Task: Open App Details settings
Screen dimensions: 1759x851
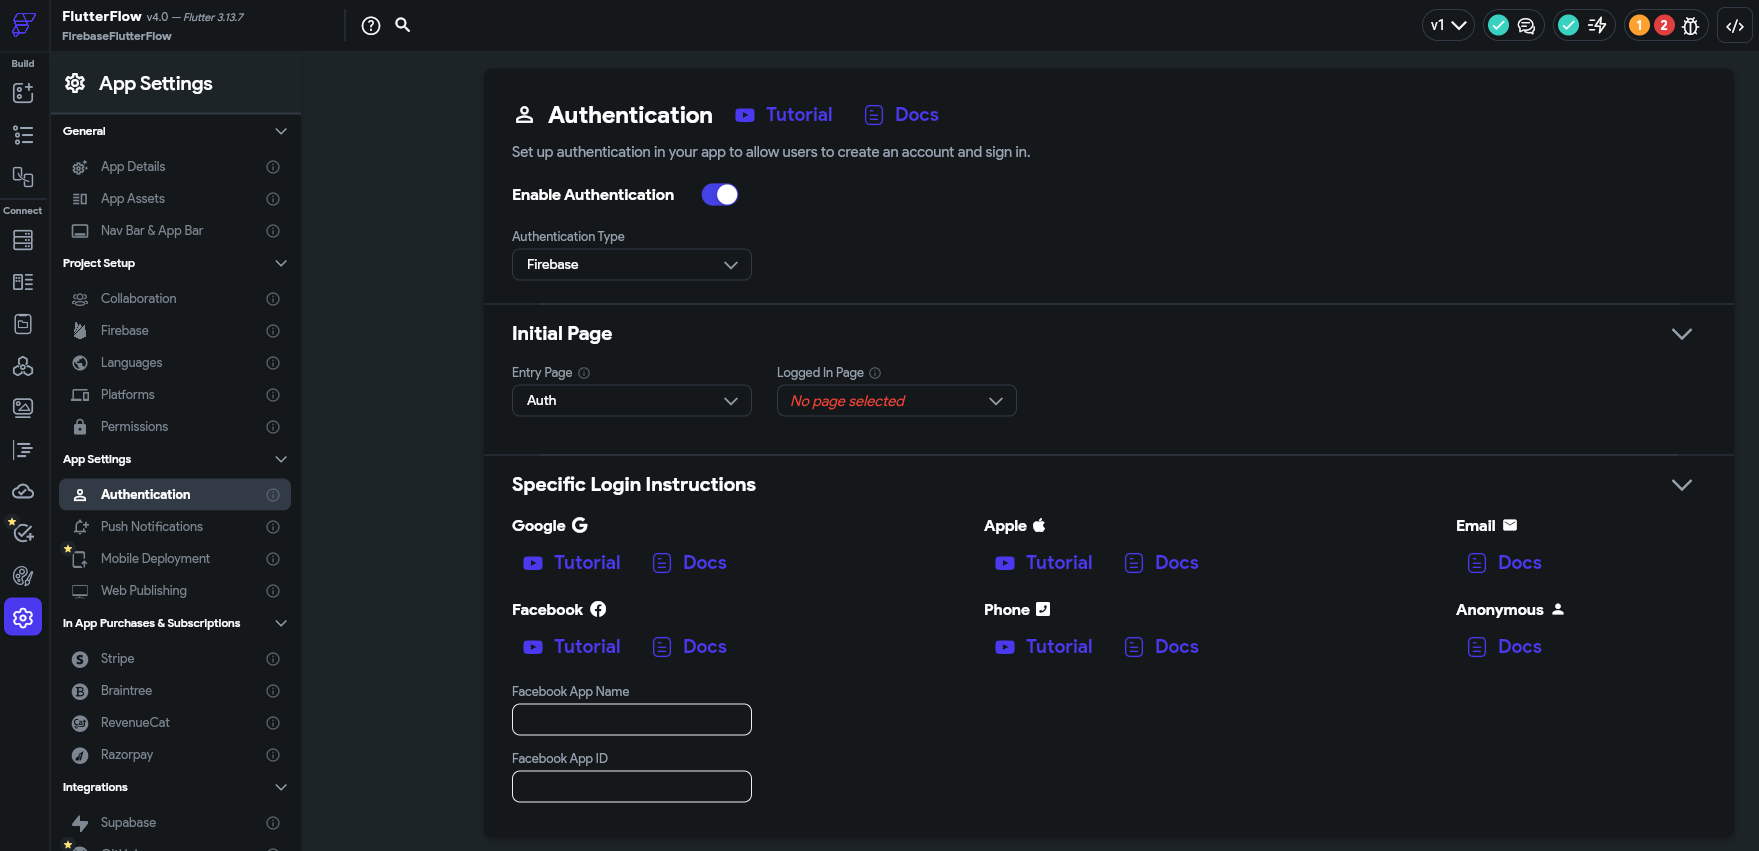Action: tap(175, 167)
